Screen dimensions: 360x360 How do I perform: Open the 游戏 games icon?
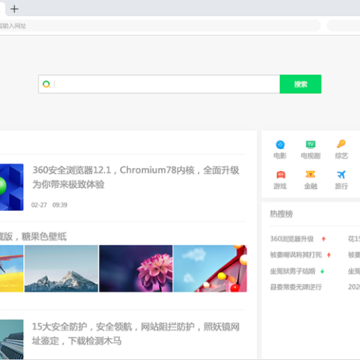coord(280,174)
